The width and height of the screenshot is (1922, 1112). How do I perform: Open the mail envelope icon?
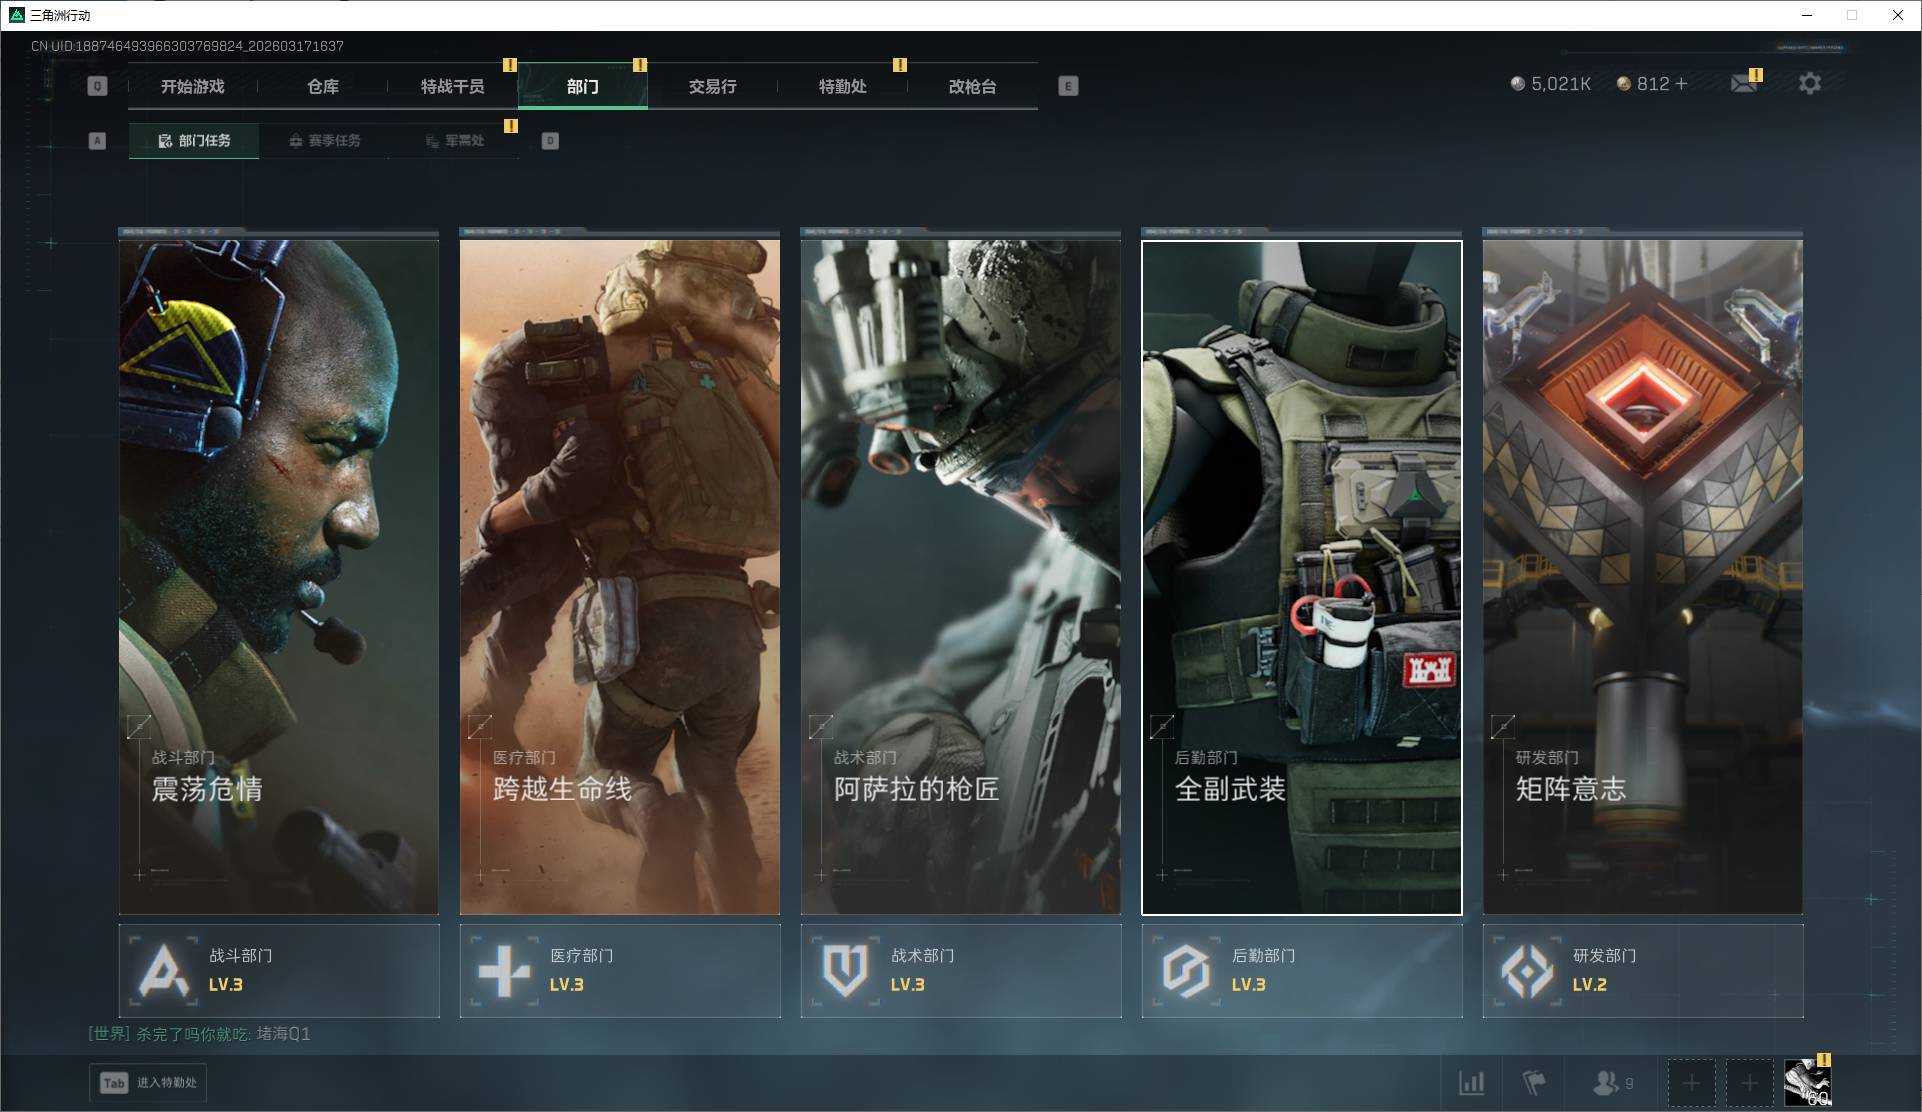point(1744,83)
